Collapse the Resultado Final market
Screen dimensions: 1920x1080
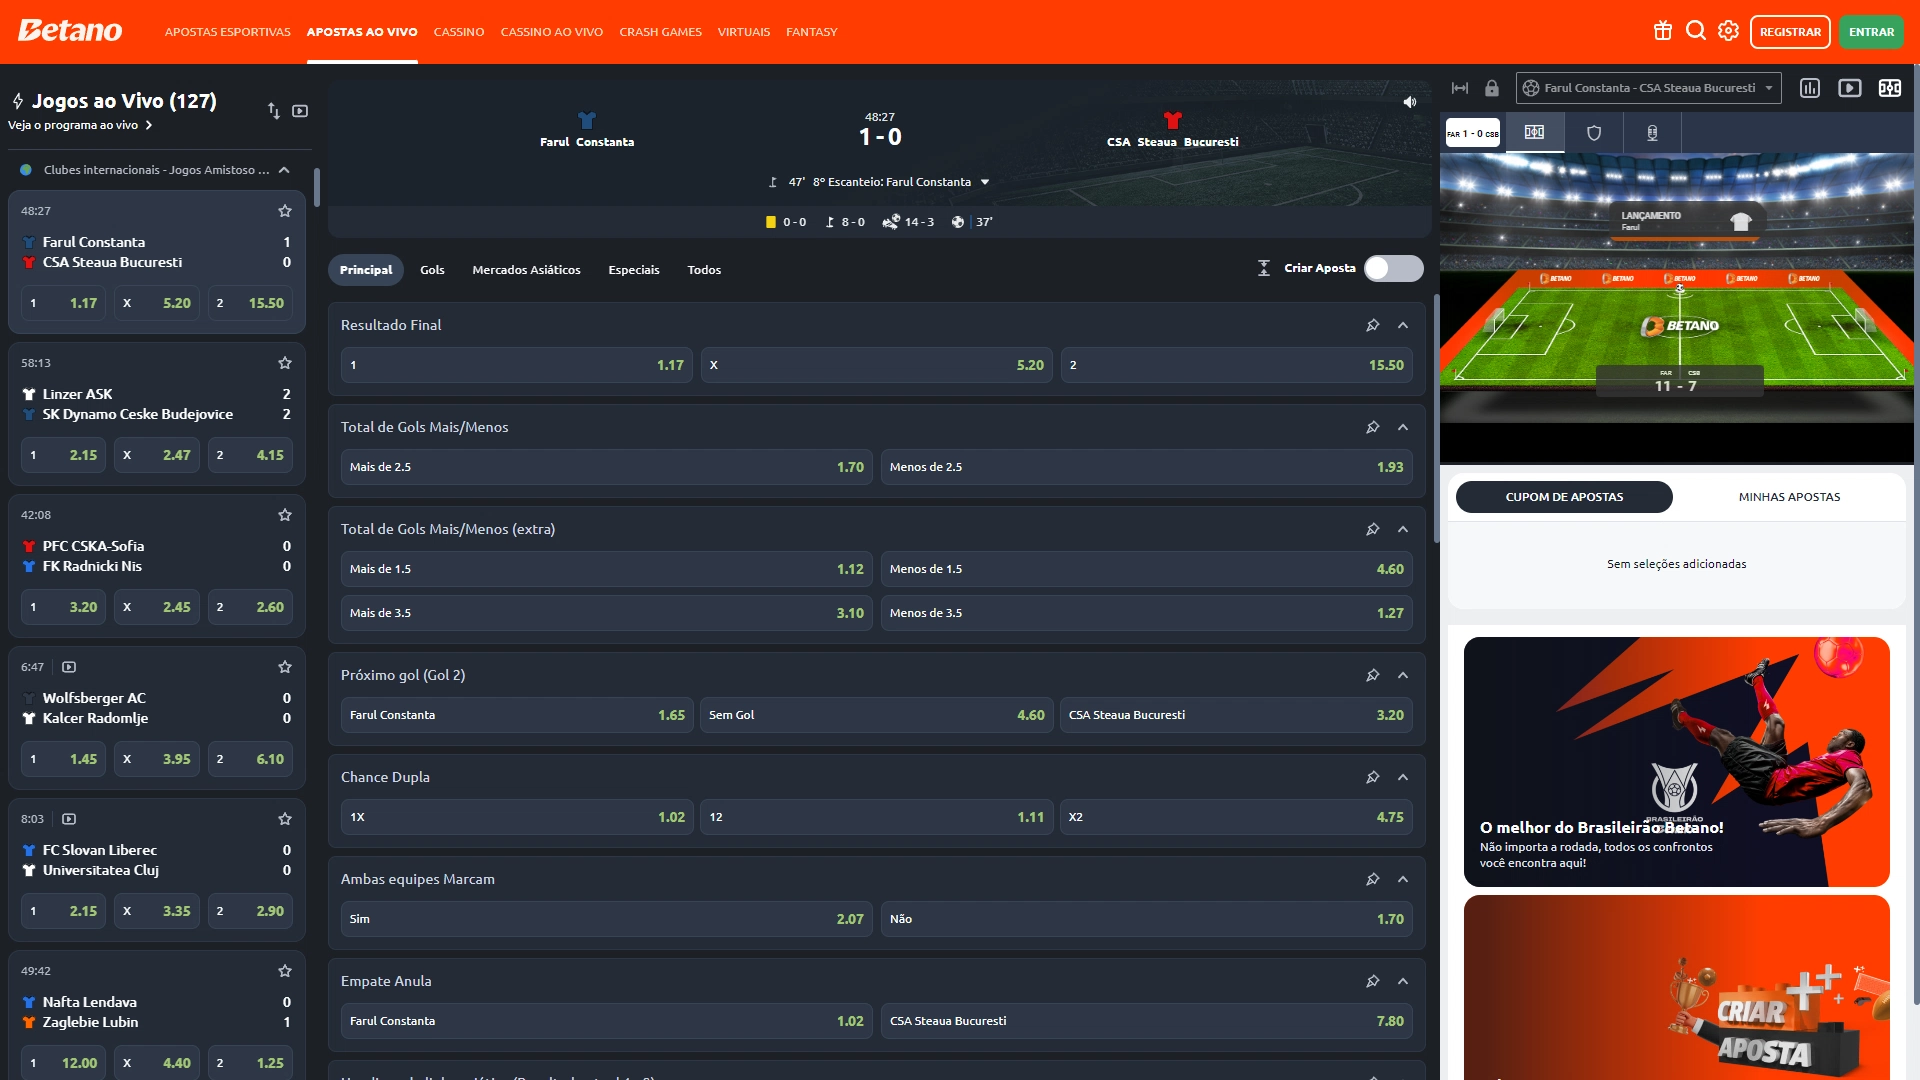click(1403, 325)
